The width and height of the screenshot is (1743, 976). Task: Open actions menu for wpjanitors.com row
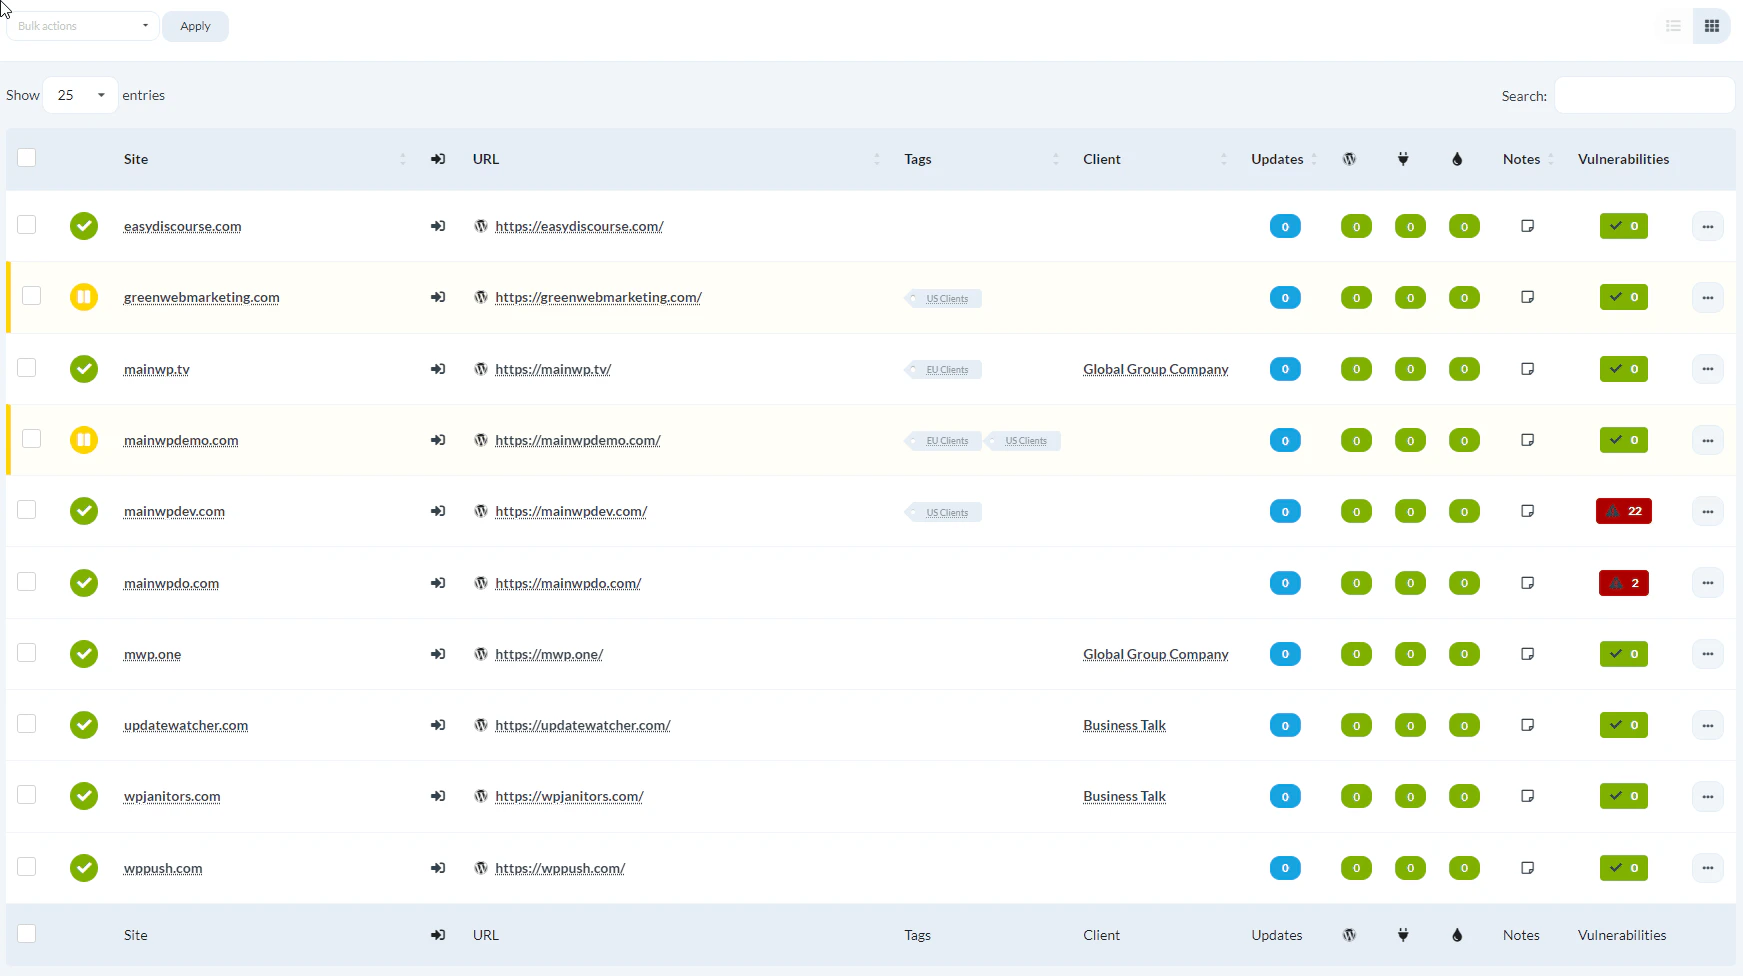click(1708, 796)
